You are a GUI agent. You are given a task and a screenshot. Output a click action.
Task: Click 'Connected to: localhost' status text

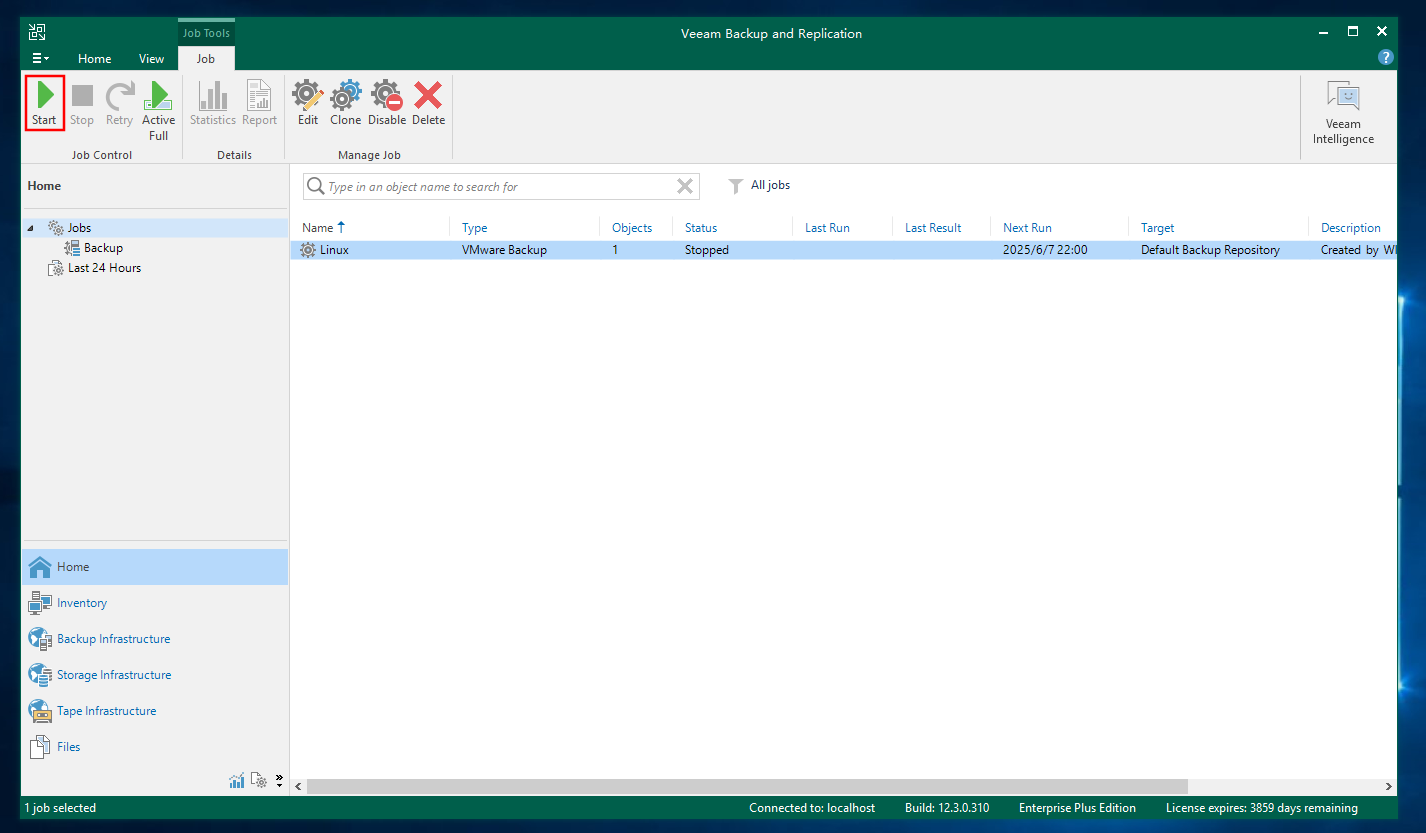pyautogui.click(x=812, y=808)
